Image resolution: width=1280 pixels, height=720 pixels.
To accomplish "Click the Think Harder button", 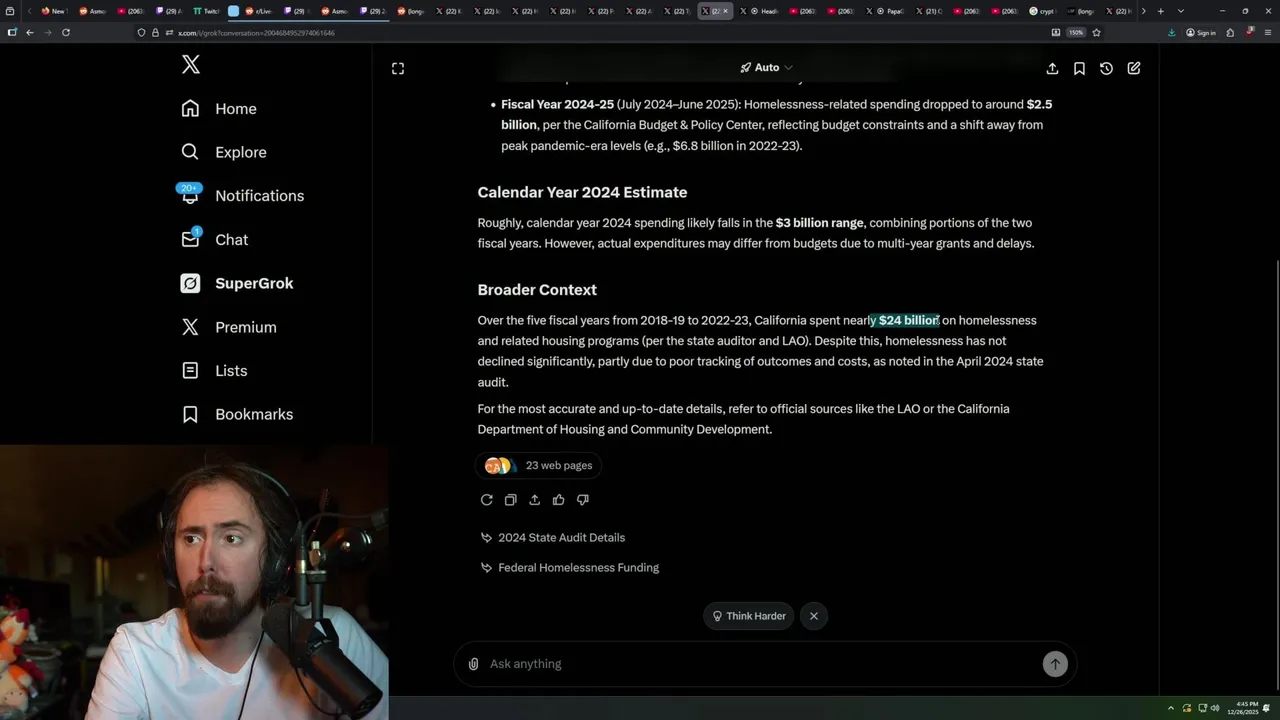I will [748, 616].
